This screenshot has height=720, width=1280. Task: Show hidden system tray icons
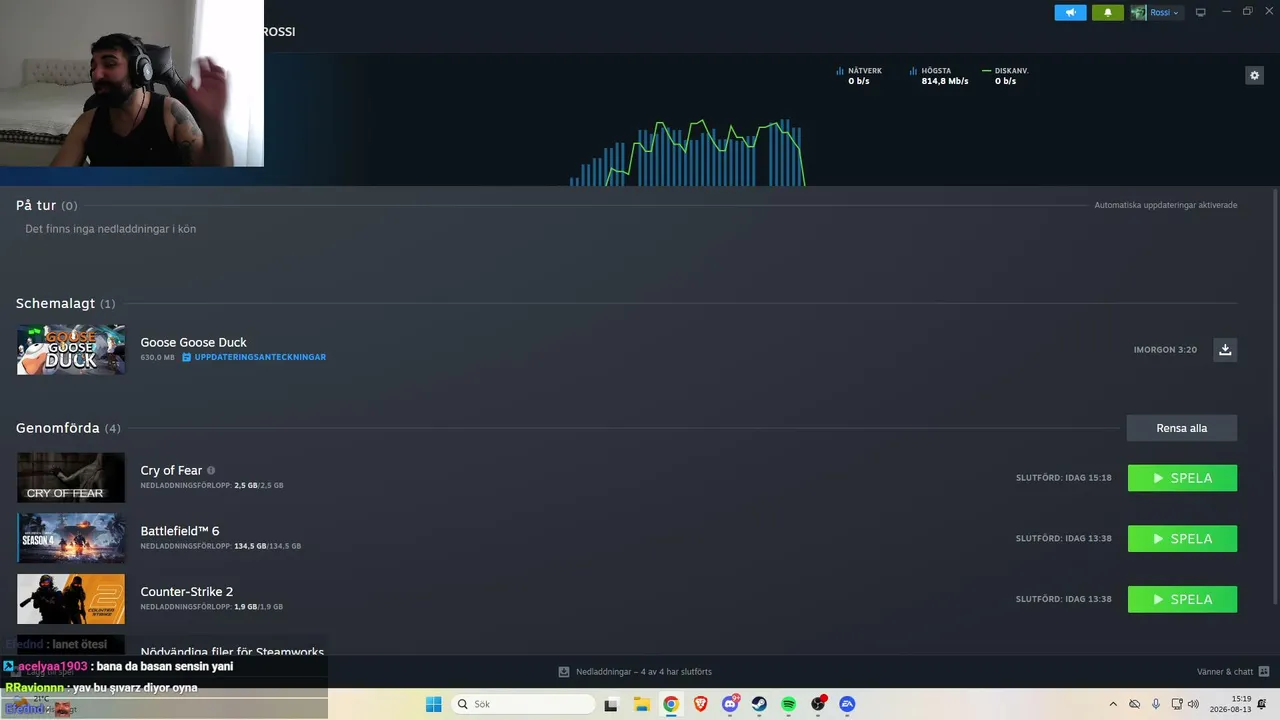coord(1113,704)
